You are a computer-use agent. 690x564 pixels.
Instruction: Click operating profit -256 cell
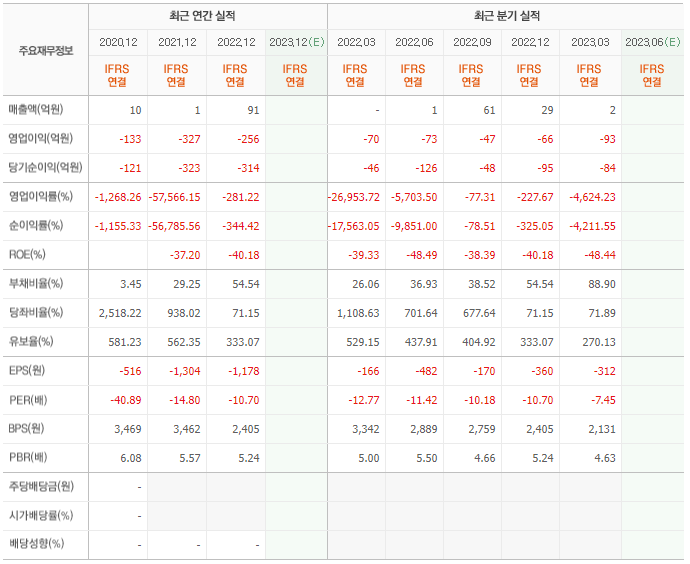click(248, 139)
